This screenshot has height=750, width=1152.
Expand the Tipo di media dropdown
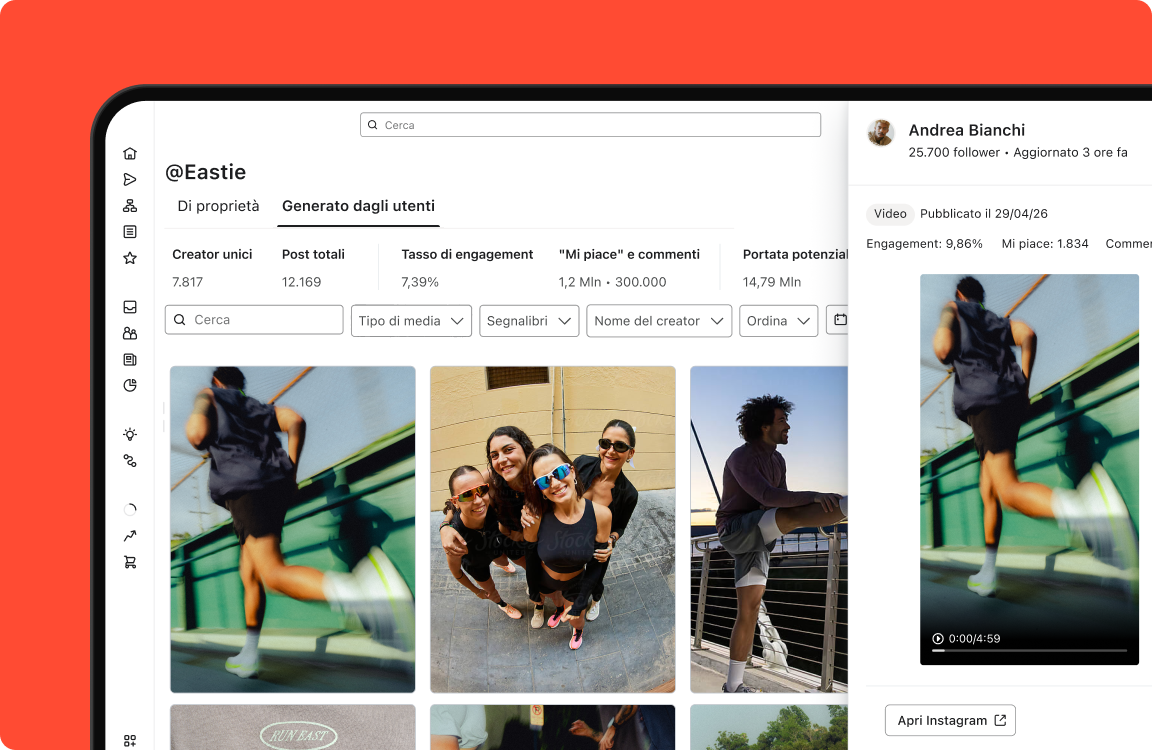[411, 321]
